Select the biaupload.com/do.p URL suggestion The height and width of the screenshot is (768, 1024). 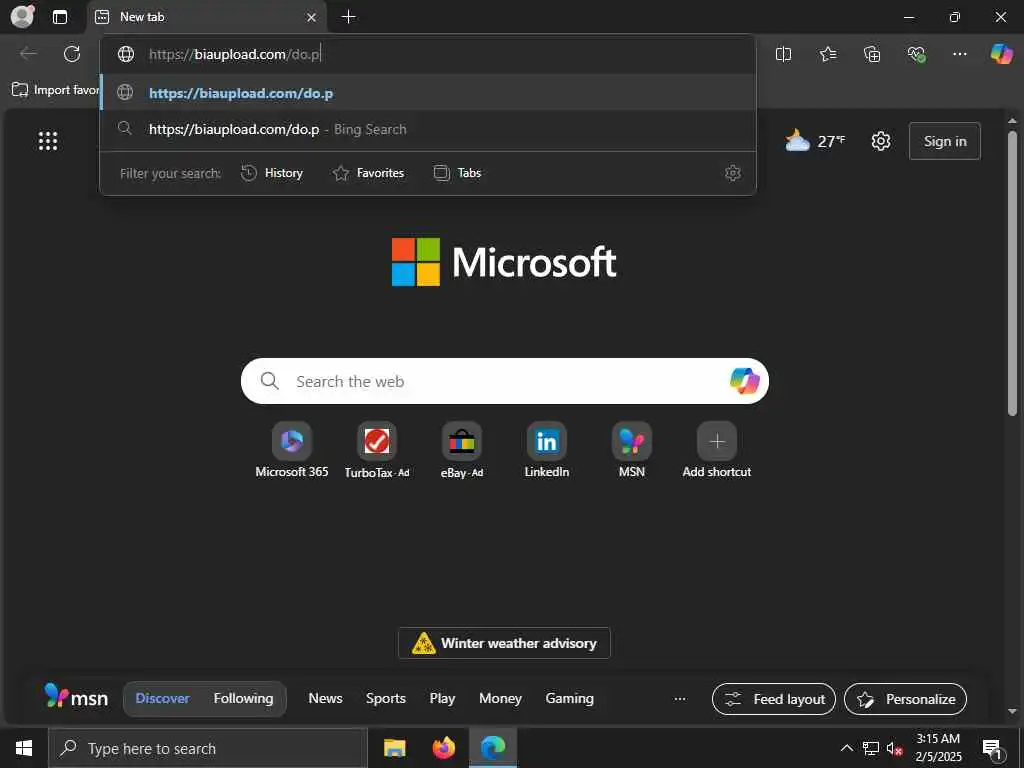[428, 93]
